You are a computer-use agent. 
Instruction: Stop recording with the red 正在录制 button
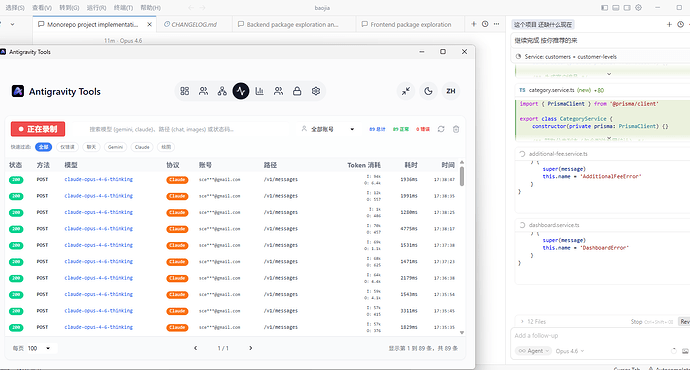tap(38, 129)
